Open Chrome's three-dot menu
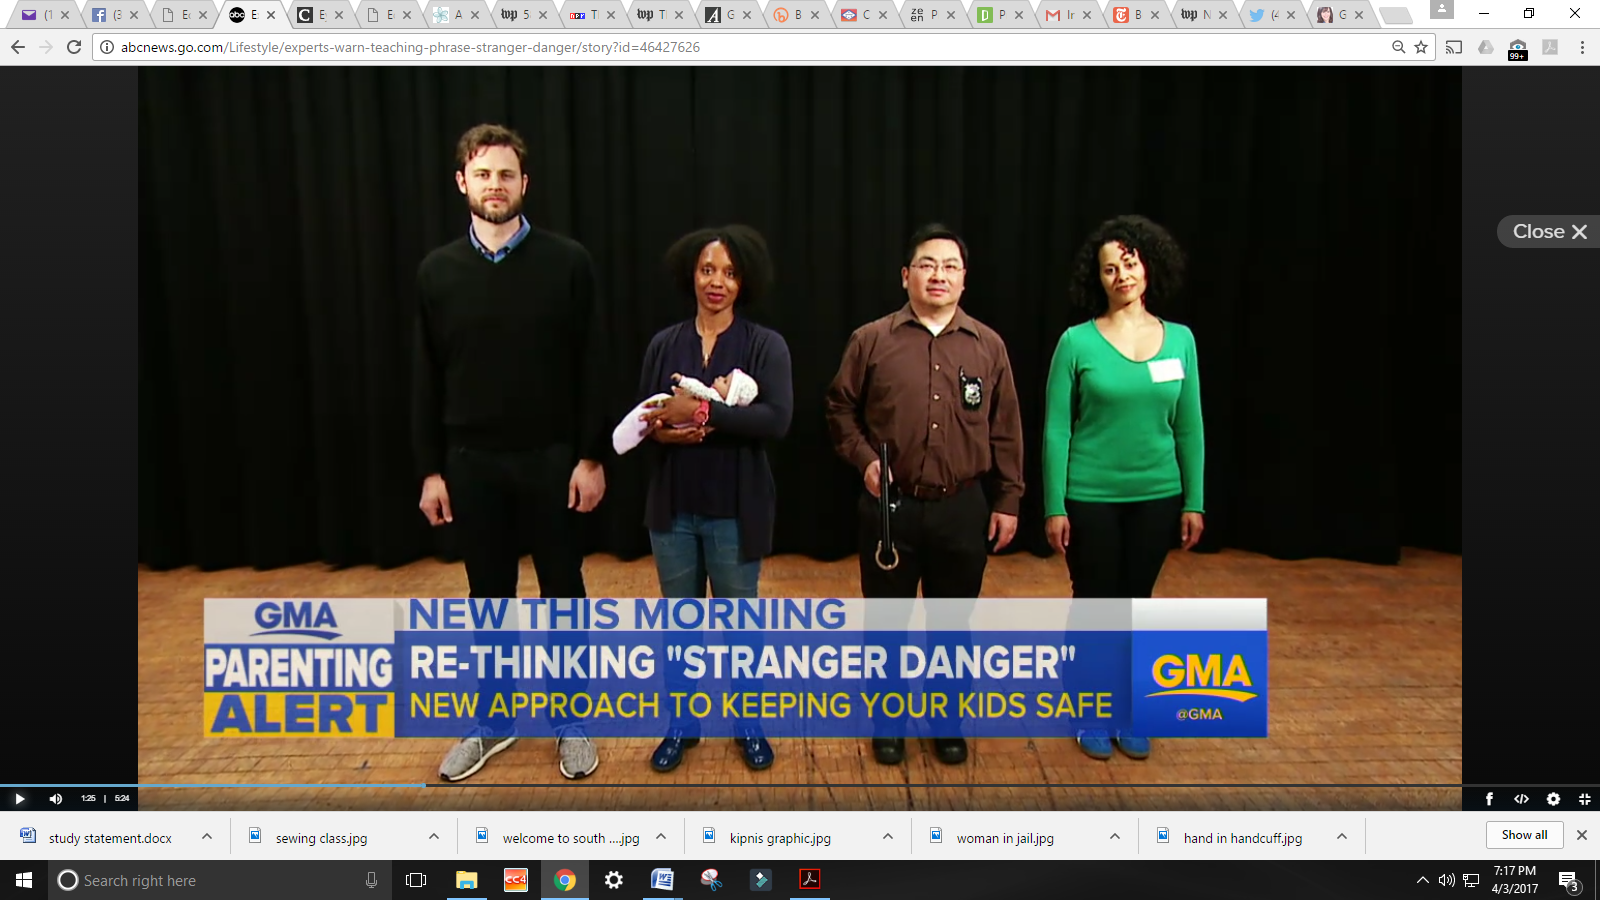The height and width of the screenshot is (900, 1600). click(x=1582, y=47)
